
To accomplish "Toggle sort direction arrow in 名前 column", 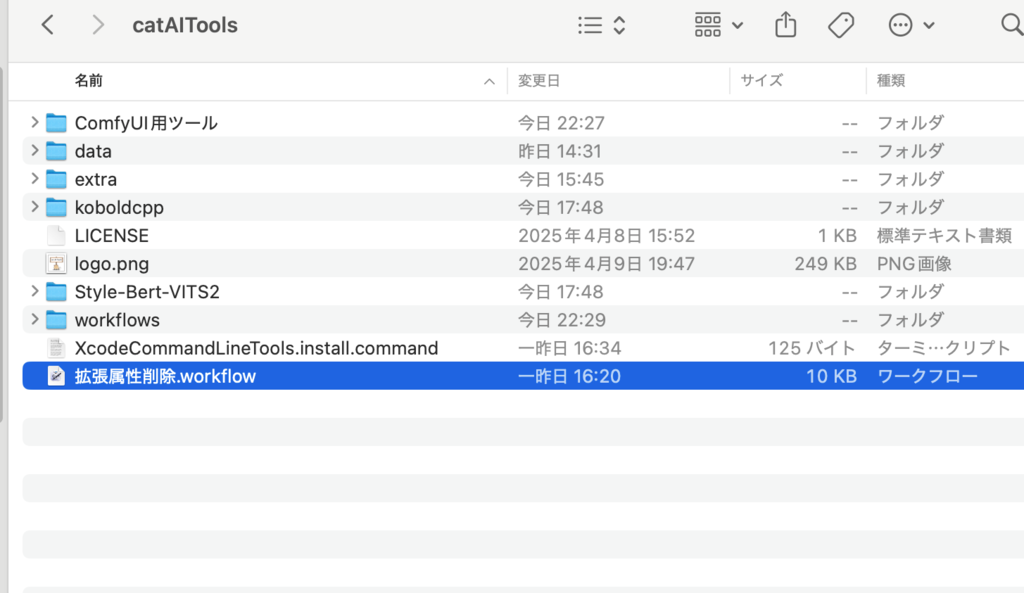I will tap(489, 82).
